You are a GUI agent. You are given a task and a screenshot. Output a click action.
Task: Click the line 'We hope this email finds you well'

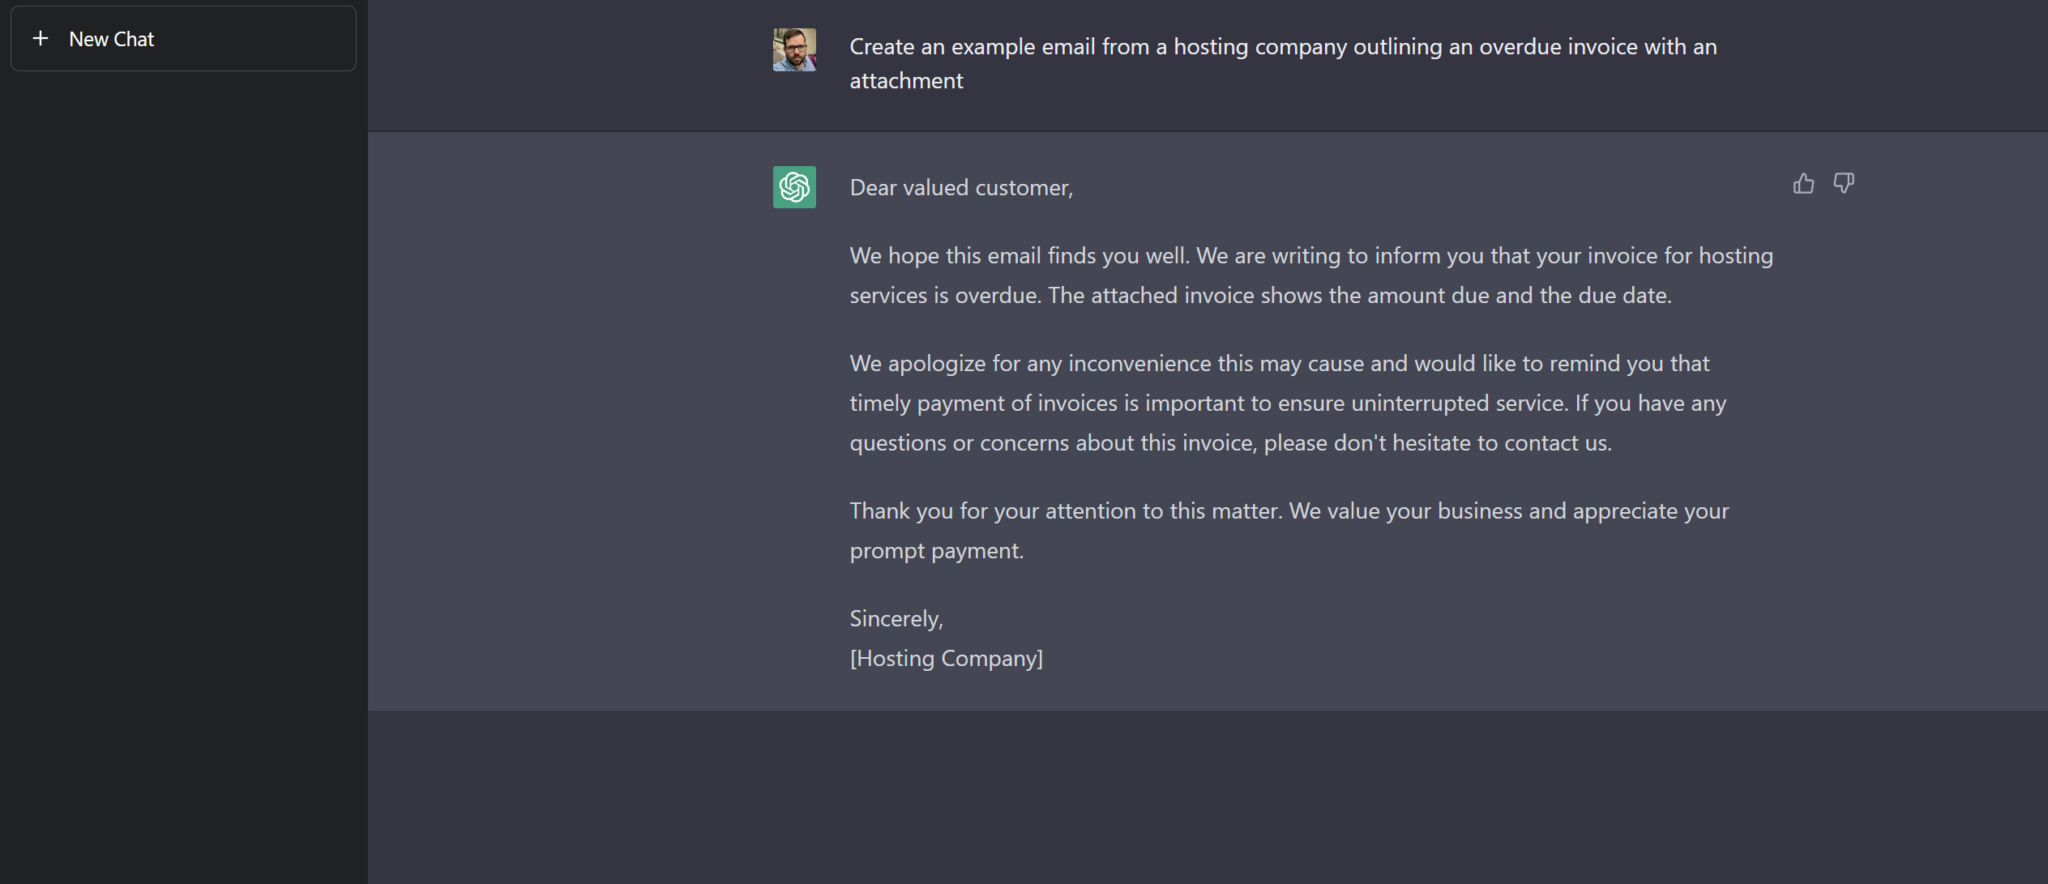tap(1310, 256)
